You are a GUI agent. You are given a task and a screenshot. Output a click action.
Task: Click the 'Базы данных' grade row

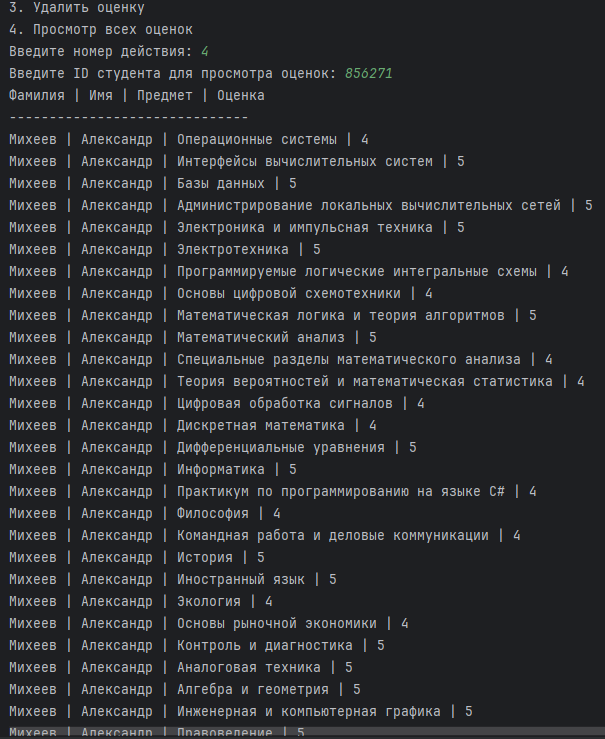(153, 184)
